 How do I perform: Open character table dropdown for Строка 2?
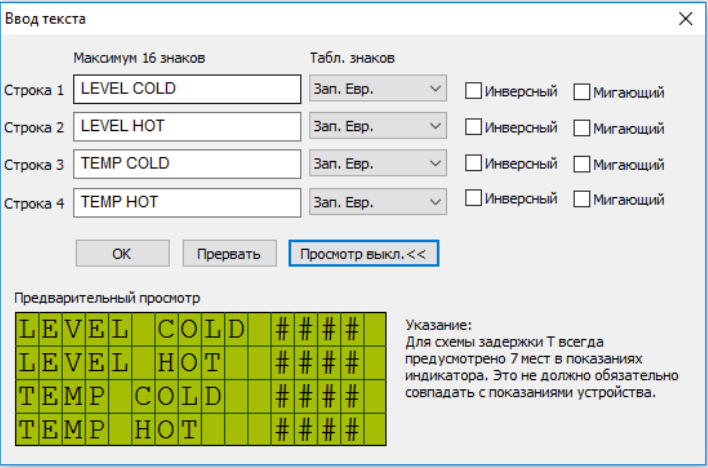[378, 126]
